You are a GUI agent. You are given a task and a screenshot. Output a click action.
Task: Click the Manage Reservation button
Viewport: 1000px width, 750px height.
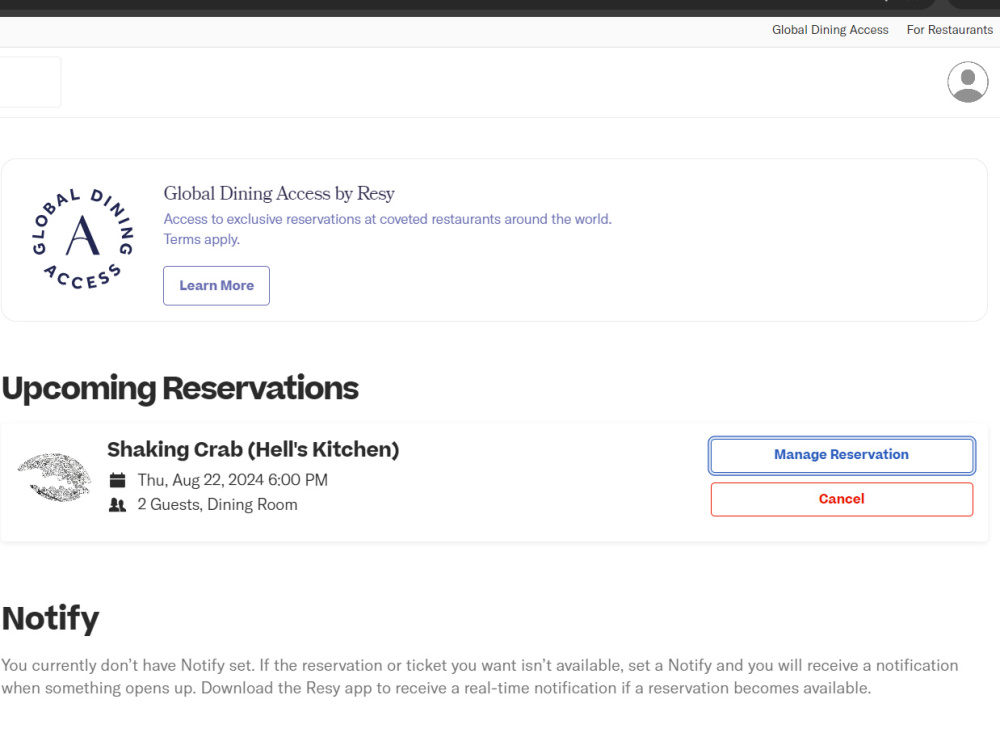click(x=841, y=455)
